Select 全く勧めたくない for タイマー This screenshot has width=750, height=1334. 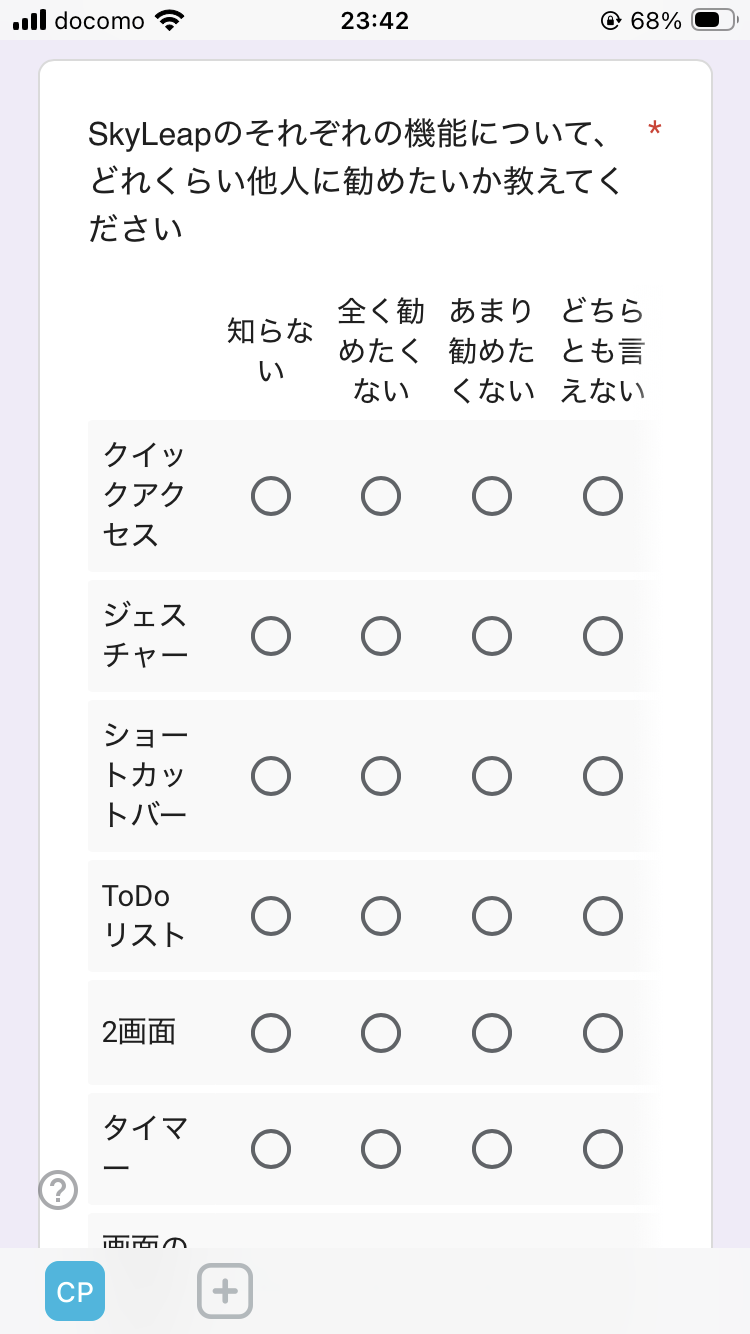pos(381,1150)
